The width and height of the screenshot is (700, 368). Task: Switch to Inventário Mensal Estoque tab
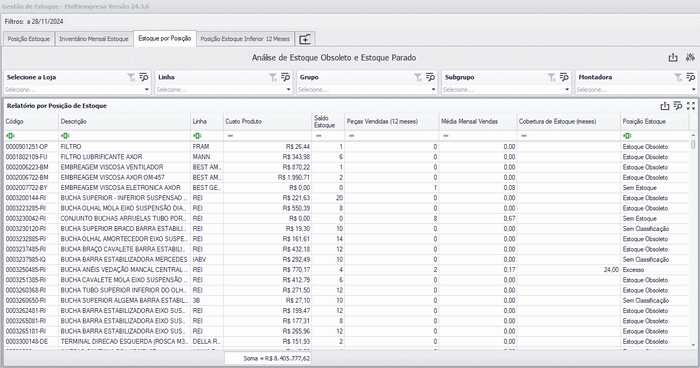94,39
